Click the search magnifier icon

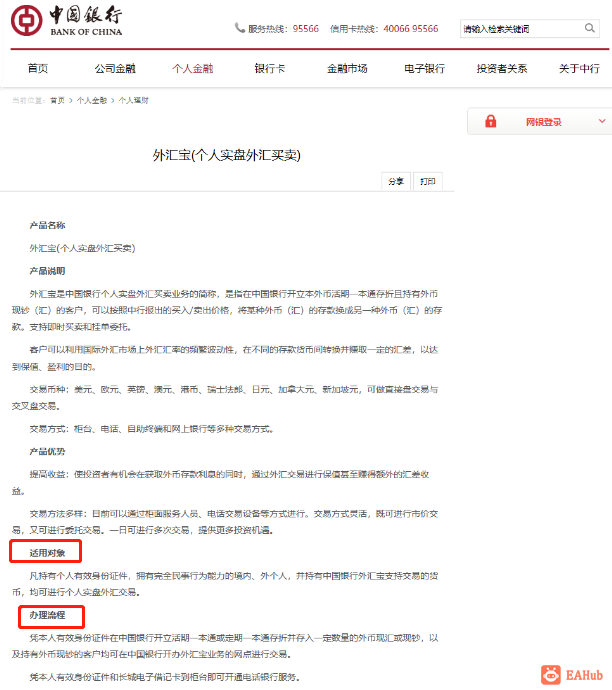590,28
